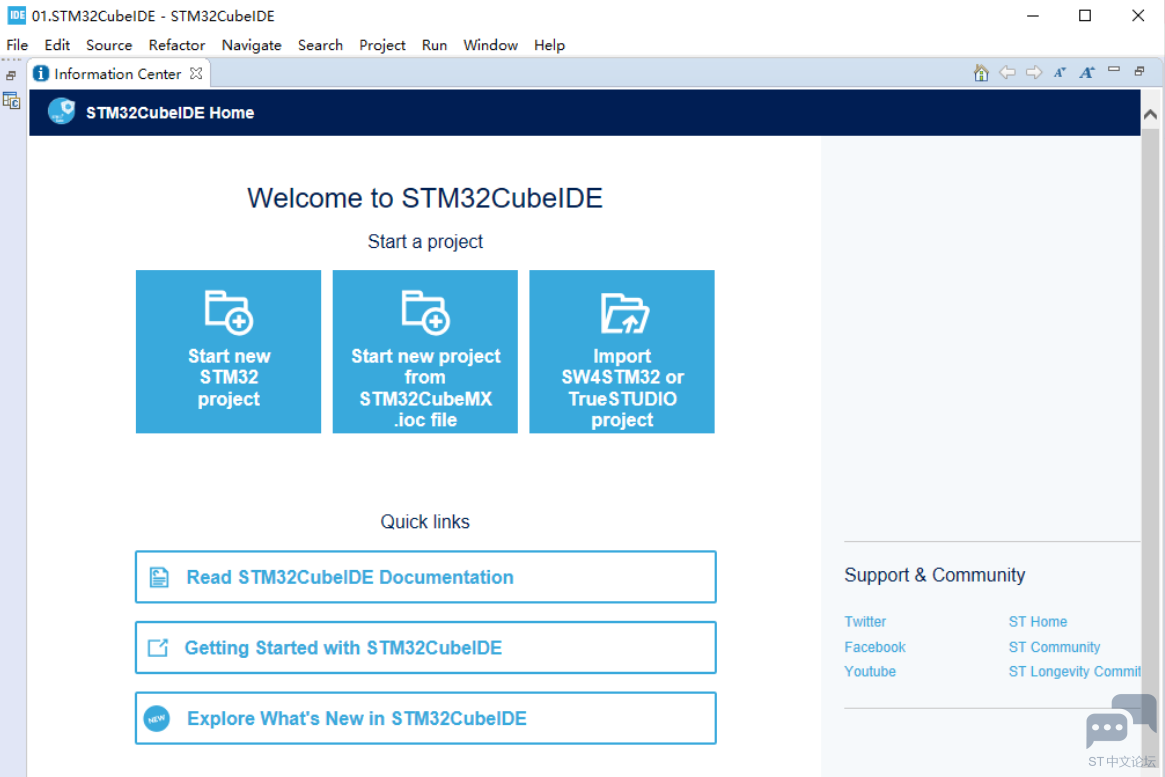1165x777 pixels.
Task: Click the document icon beside Read Documentation
Action: point(159,577)
